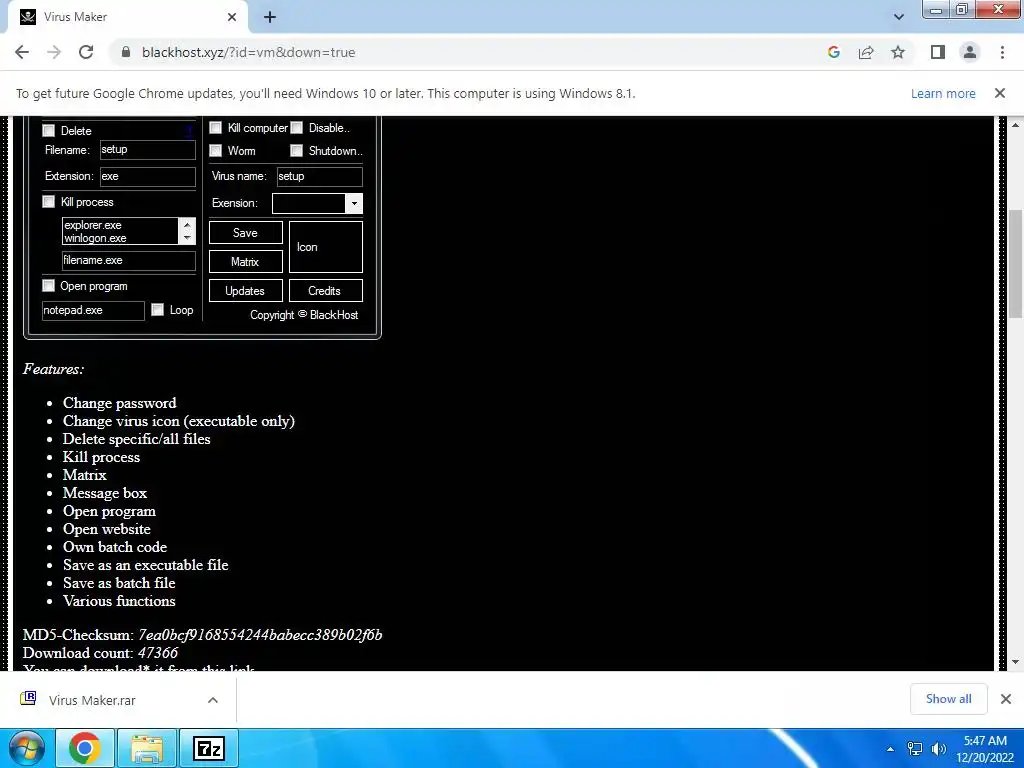Bookmark this page with star icon
Image resolution: width=1024 pixels, height=768 pixels.
pos(898,52)
